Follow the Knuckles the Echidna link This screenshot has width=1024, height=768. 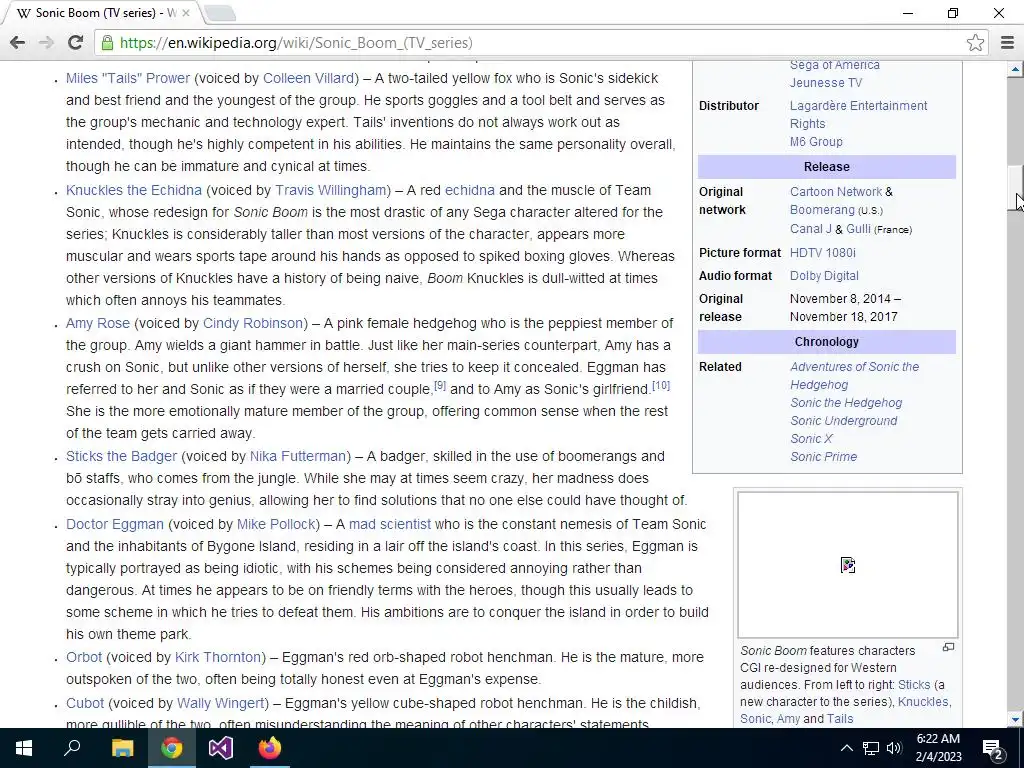[134, 190]
